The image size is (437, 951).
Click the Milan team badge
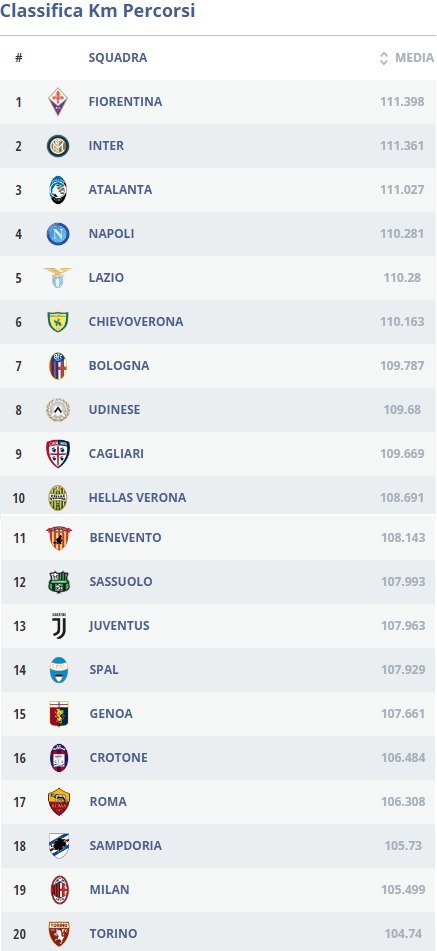[59, 890]
